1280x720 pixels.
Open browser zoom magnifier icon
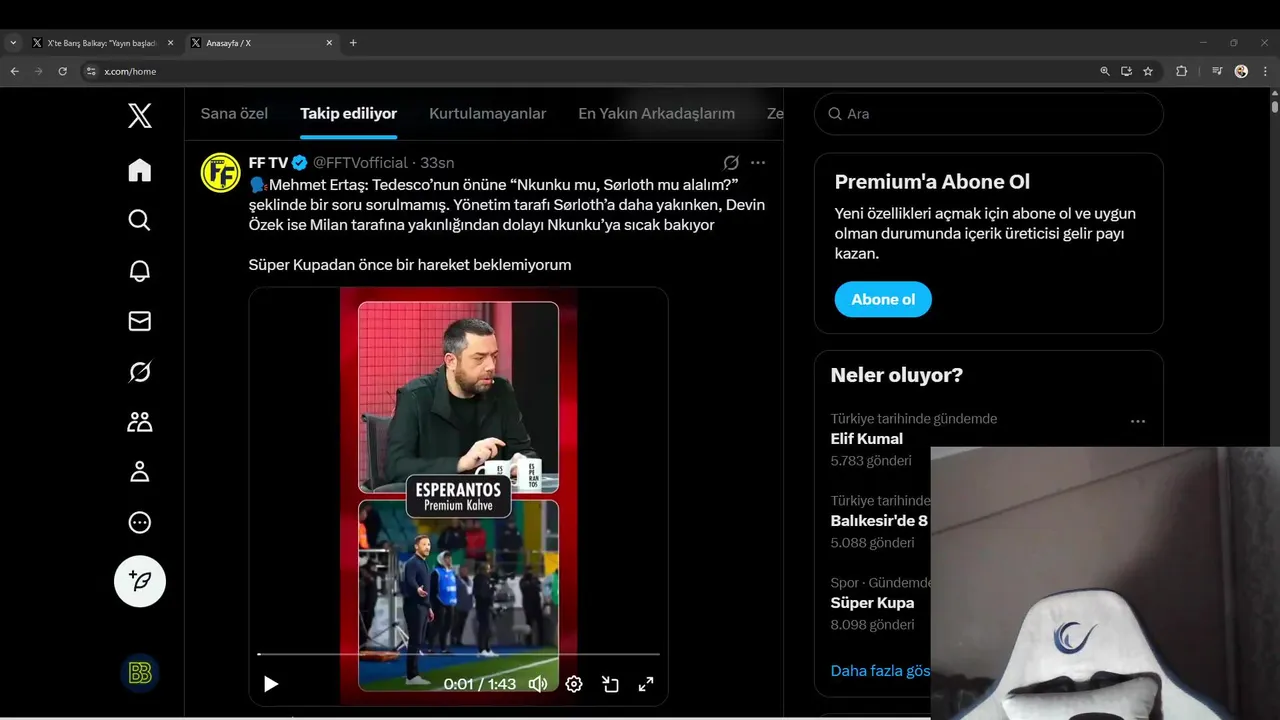click(1104, 71)
